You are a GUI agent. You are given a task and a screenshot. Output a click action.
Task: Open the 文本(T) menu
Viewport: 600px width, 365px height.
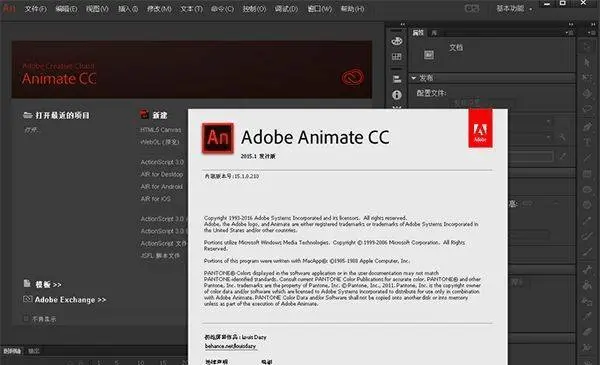tap(192, 8)
